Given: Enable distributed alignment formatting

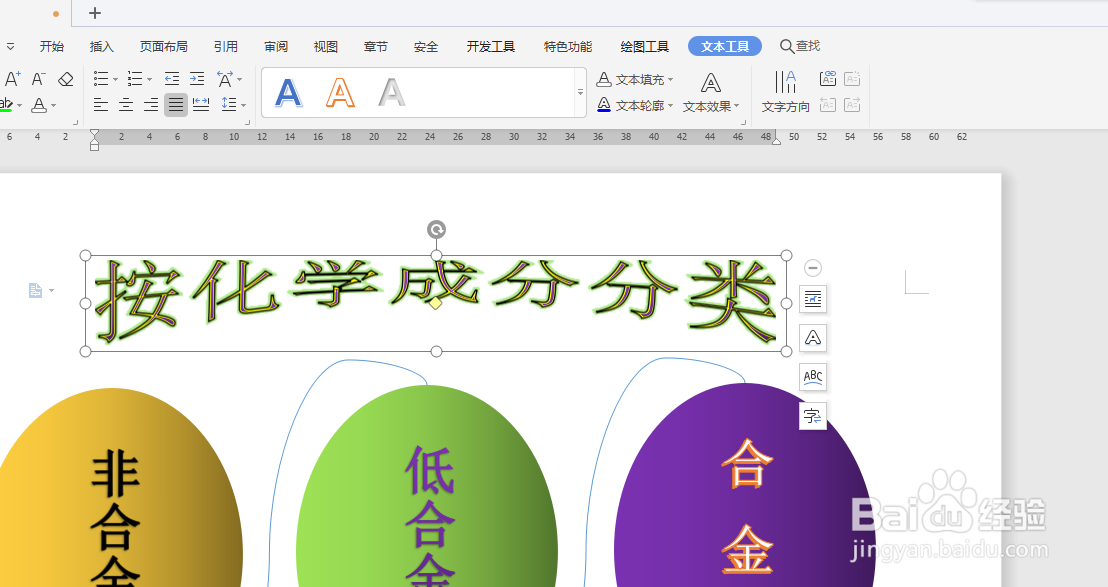Looking at the screenshot, I should click(200, 105).
